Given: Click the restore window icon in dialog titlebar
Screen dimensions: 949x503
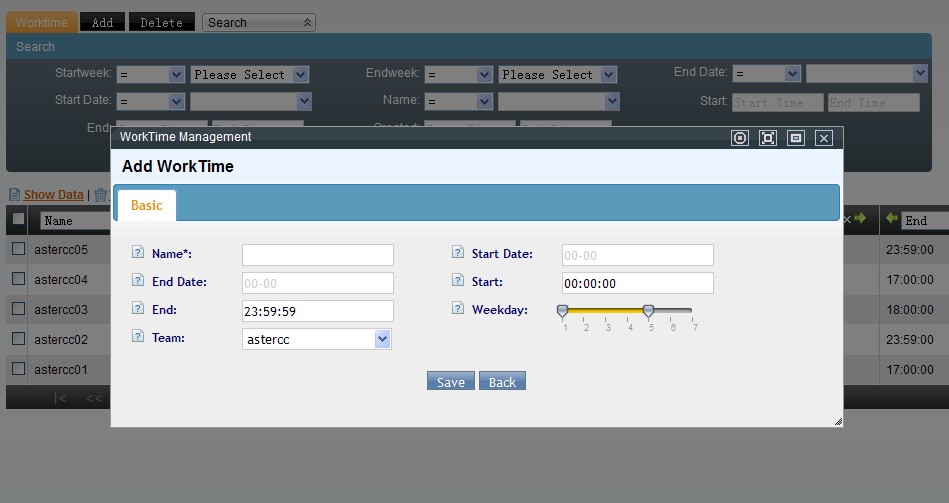Looking at the screenshot, I should [x=796, y=138].
